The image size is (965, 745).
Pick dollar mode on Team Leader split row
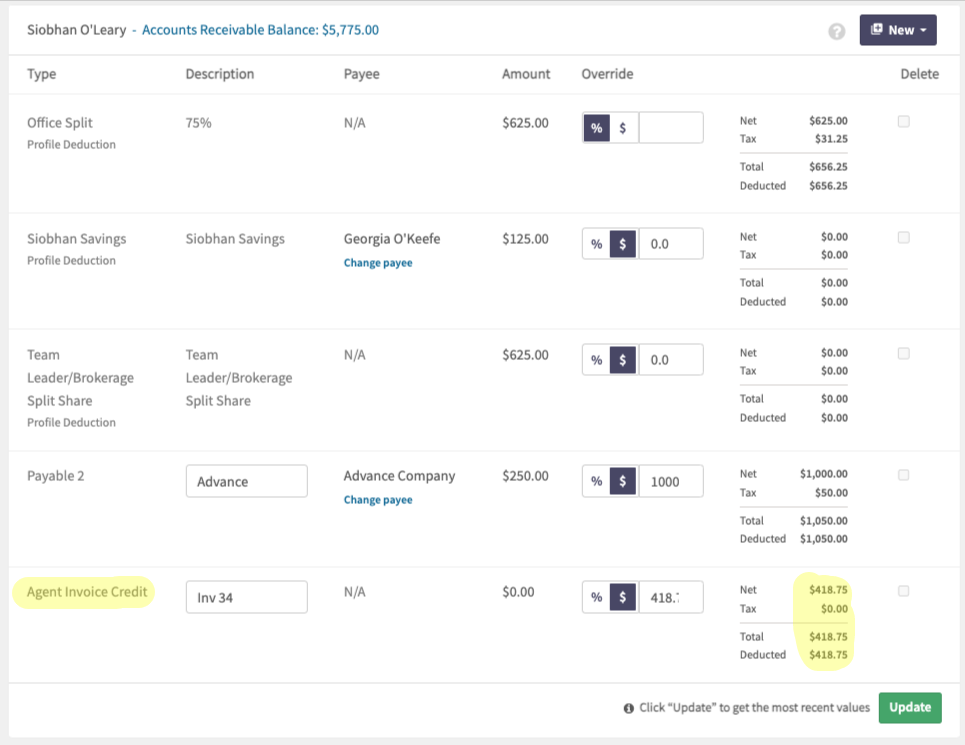point(623,360)
